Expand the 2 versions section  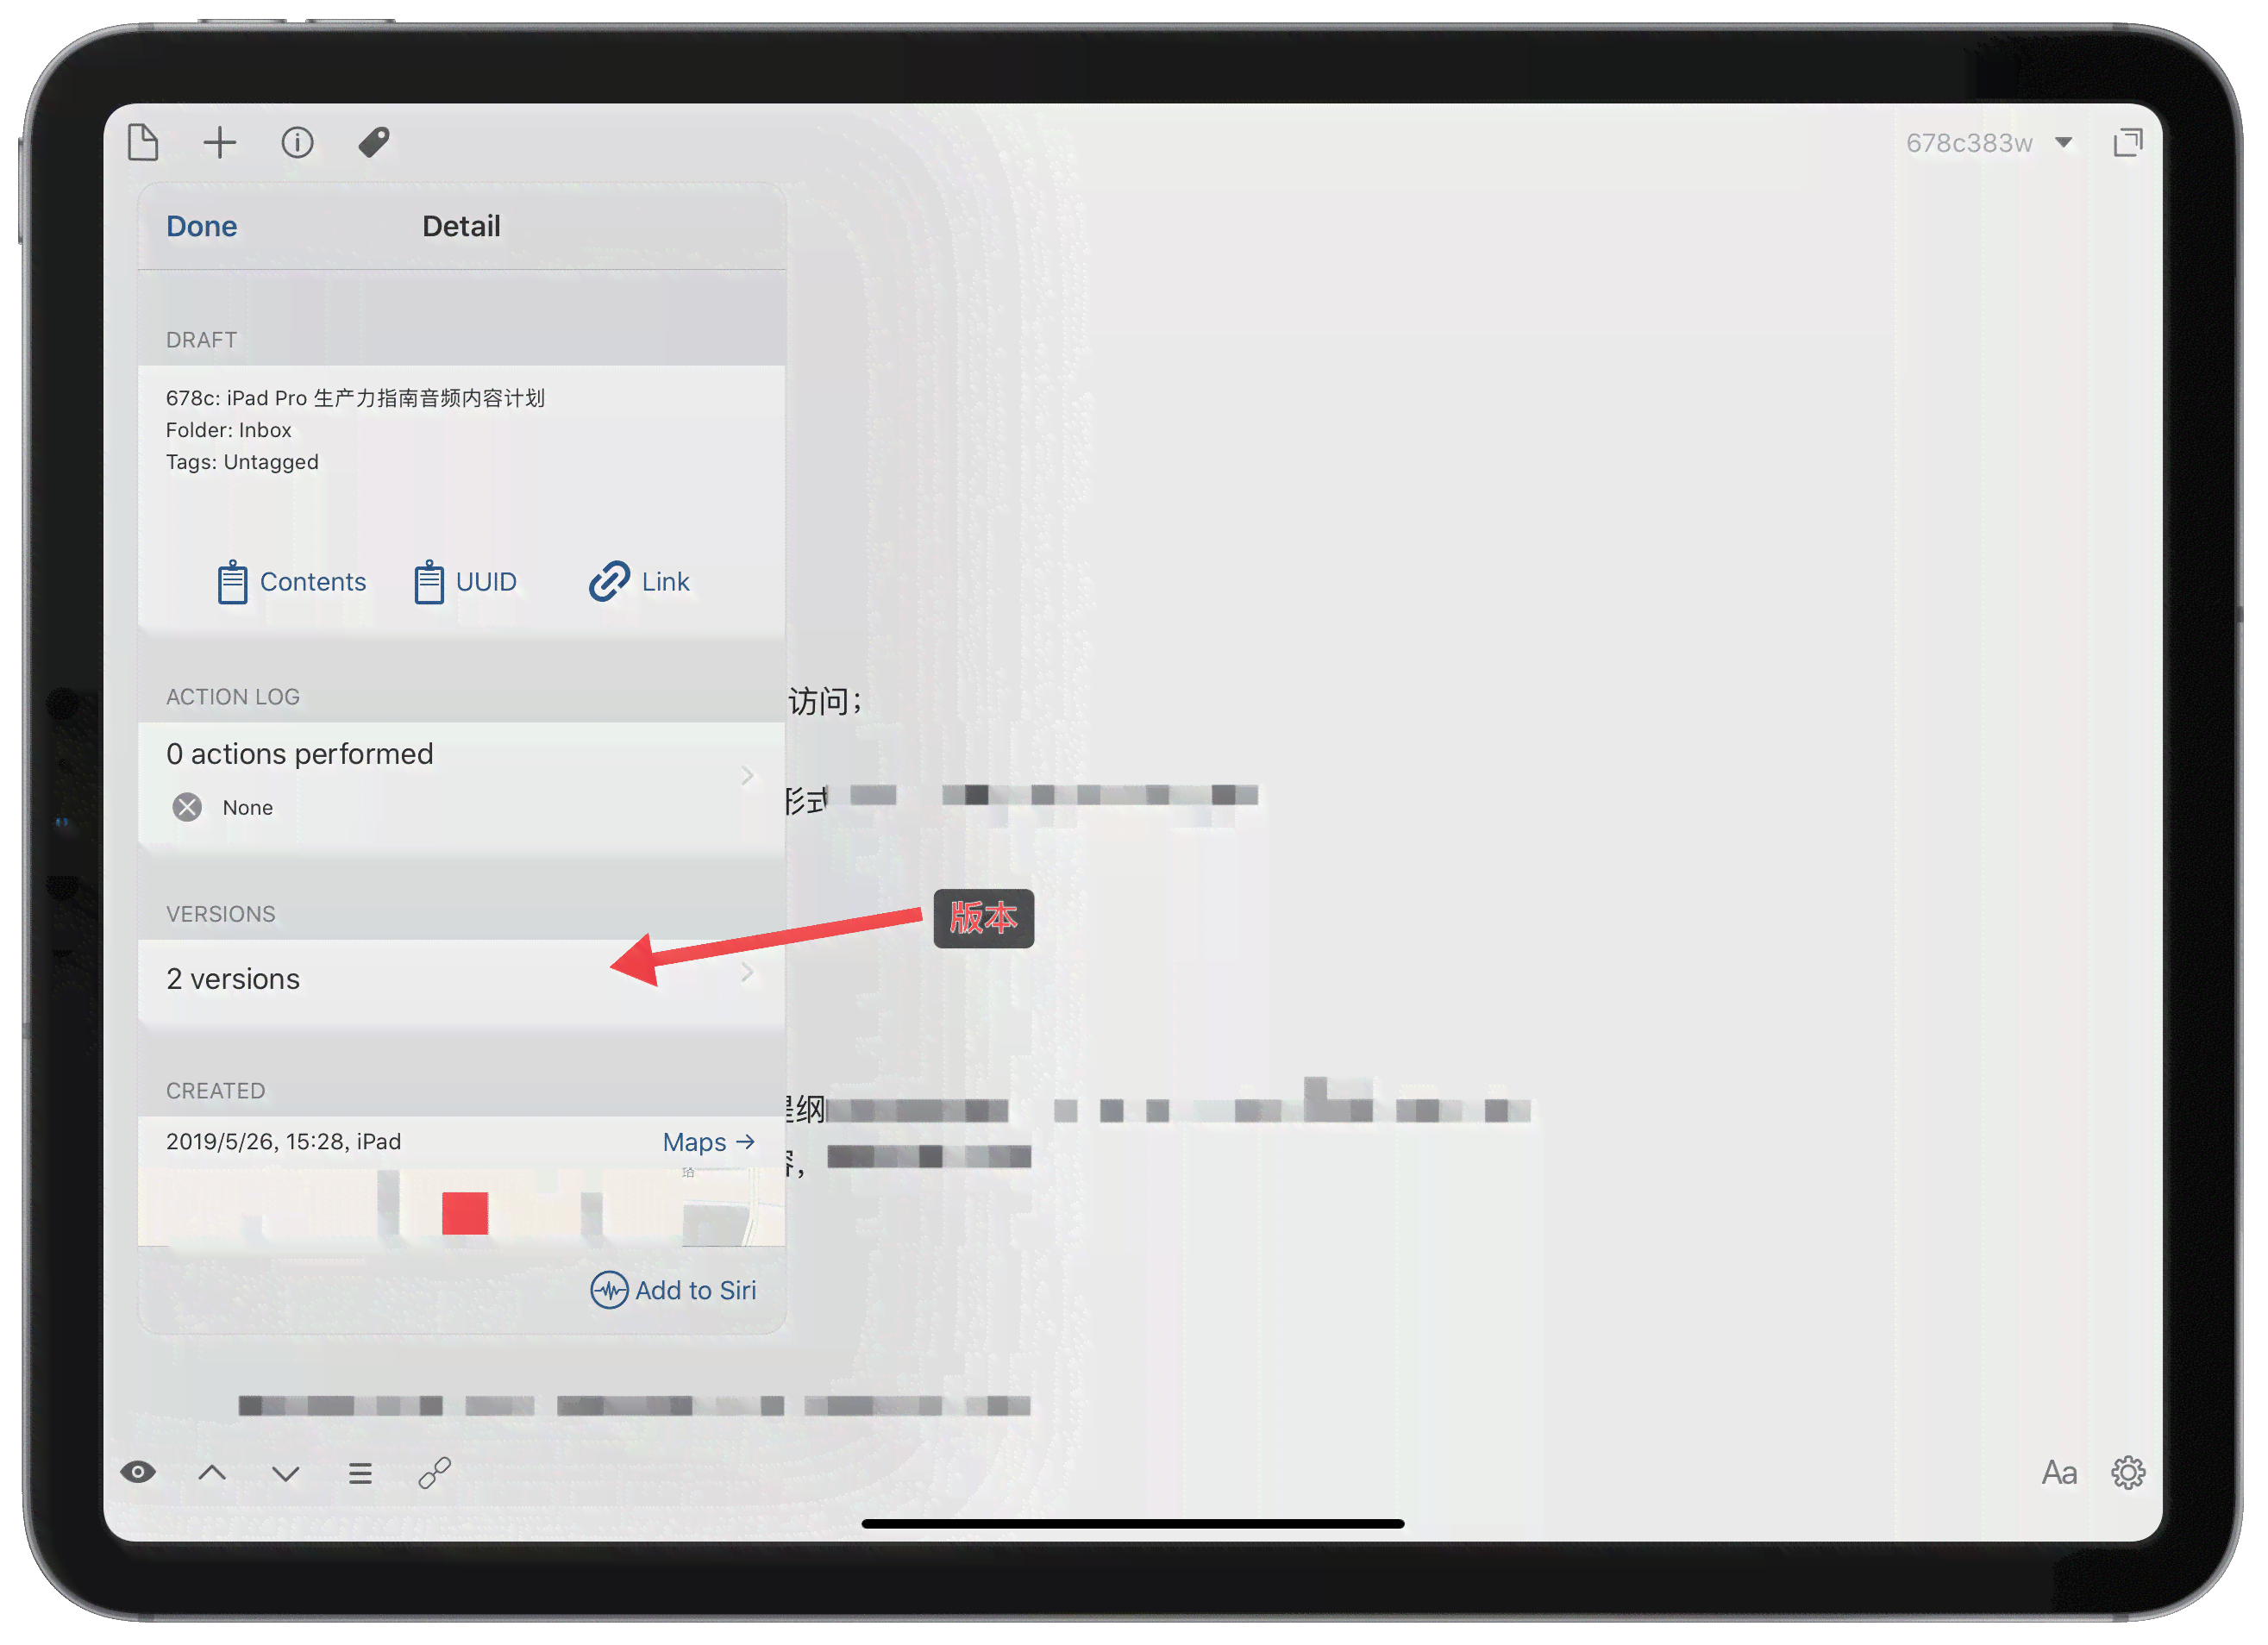click(458, 978)
